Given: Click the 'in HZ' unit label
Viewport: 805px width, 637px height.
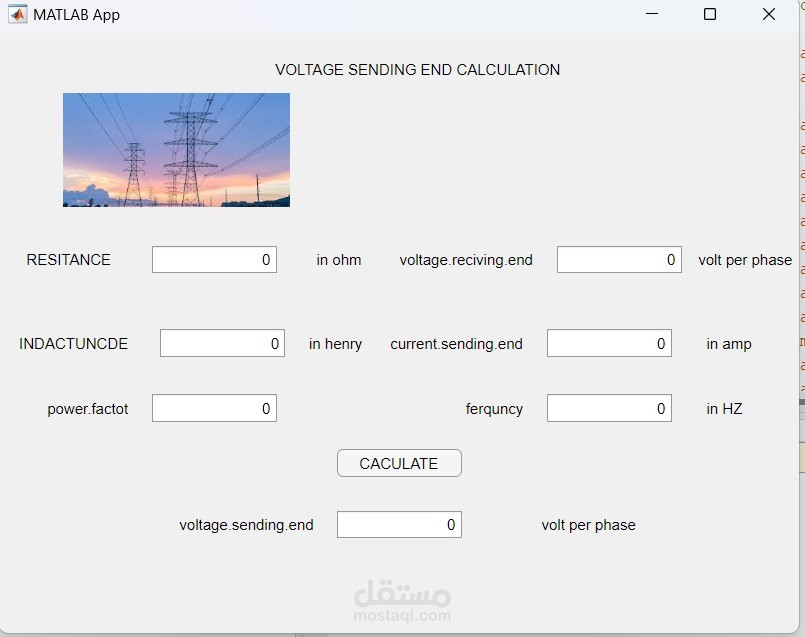Looking at the screenshot, I should pyautogui.click(x=724, y=409).
